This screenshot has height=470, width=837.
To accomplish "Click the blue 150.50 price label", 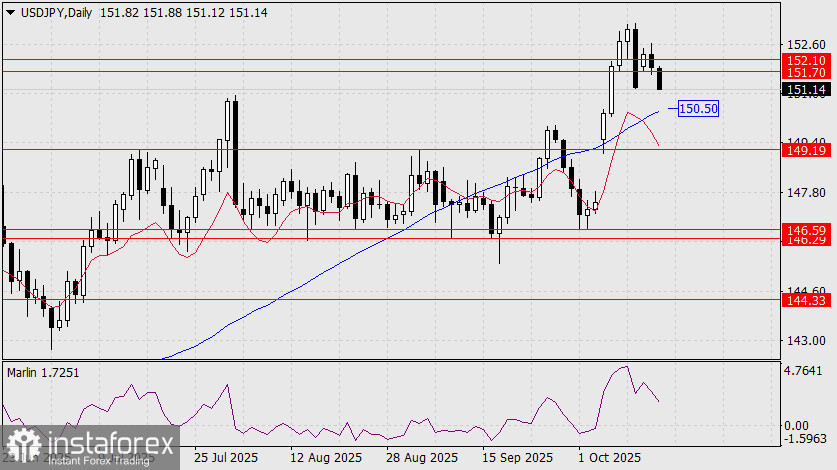I will point(698,108).
